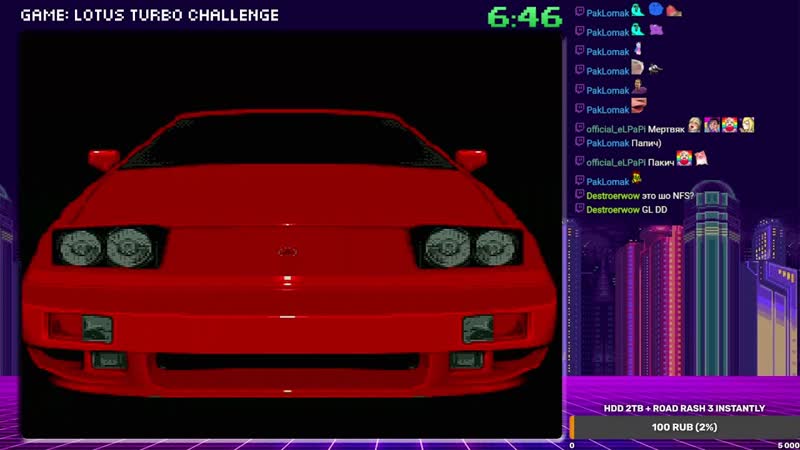The image size is (800, 450).
Task: Click Twitch badge on the Мертвяк message
Action: pyautogui.click(x=580, y=128)
